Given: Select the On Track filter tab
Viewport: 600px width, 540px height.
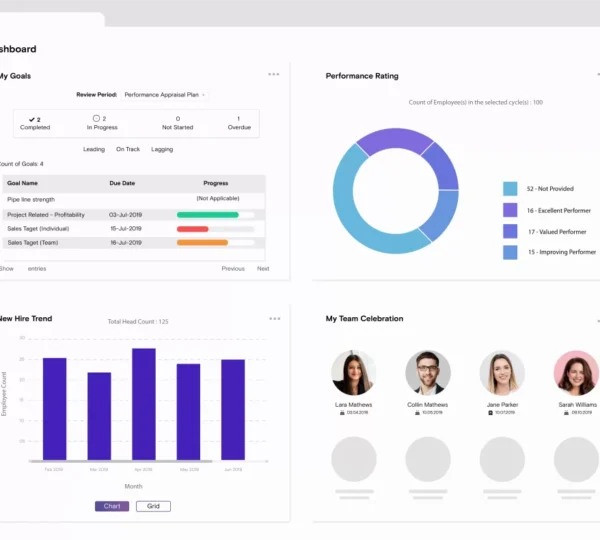Looking at the screenshot, I should (128, 149).
